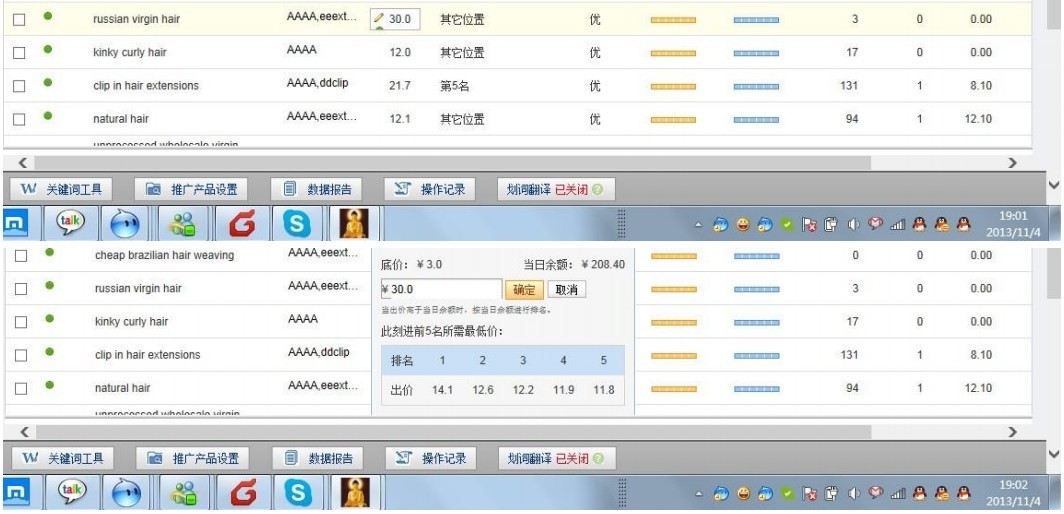Click the network signal bars in 19:01 tray
The width and height of the screenshot is (1064, 514).
click(898, 225)
